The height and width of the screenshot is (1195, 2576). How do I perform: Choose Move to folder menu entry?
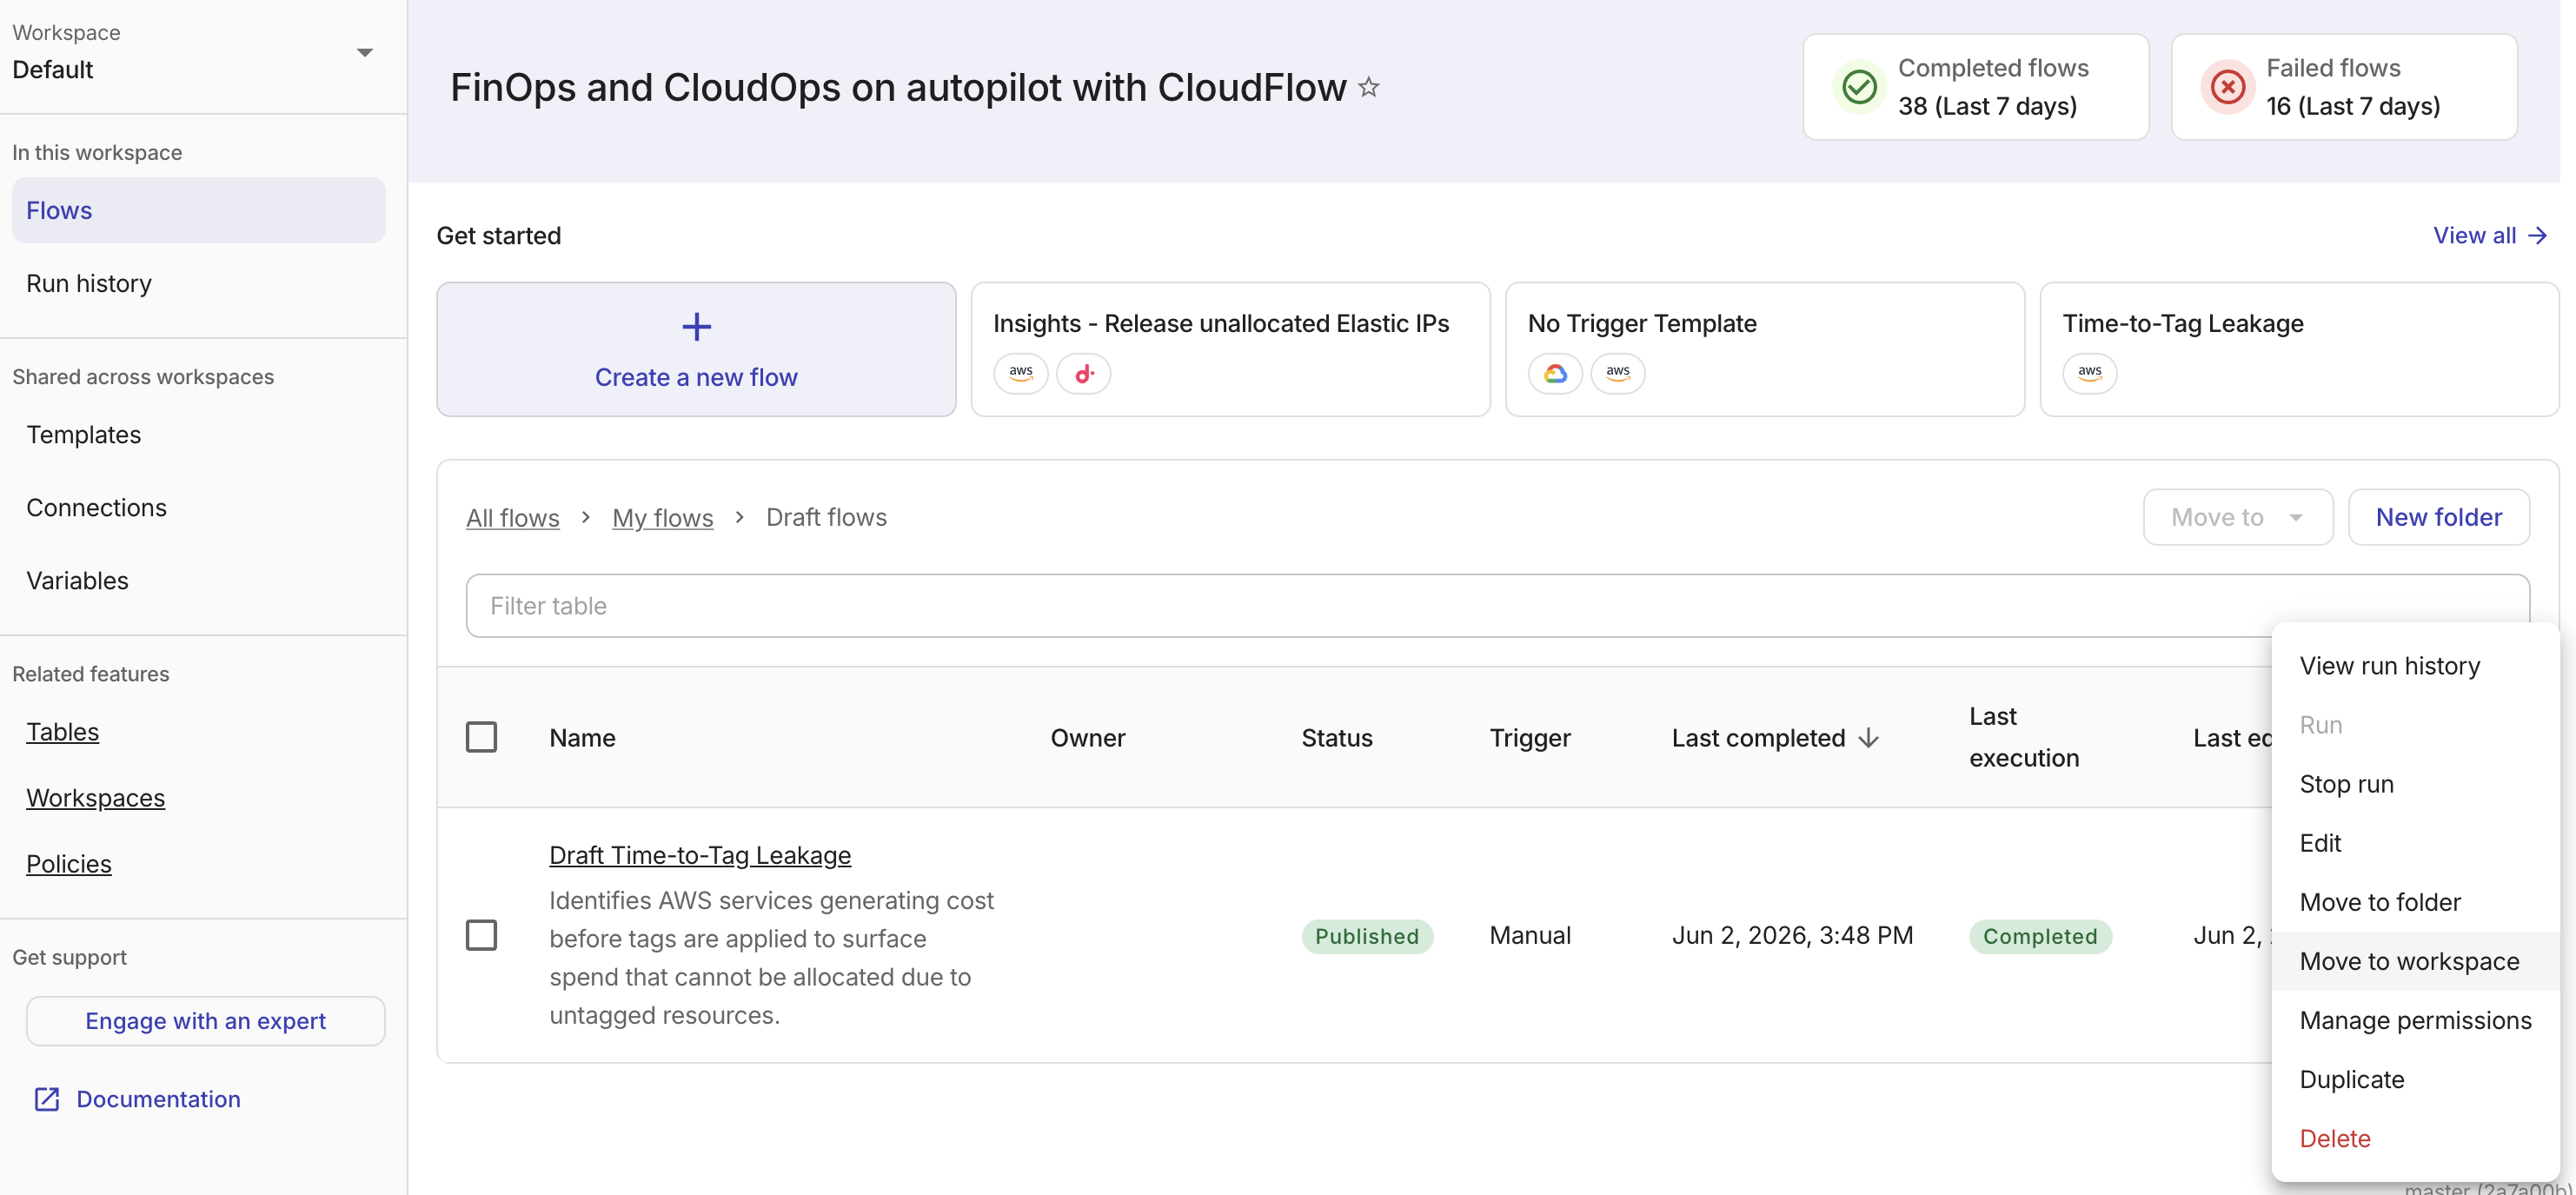[x=2416, y=902]
